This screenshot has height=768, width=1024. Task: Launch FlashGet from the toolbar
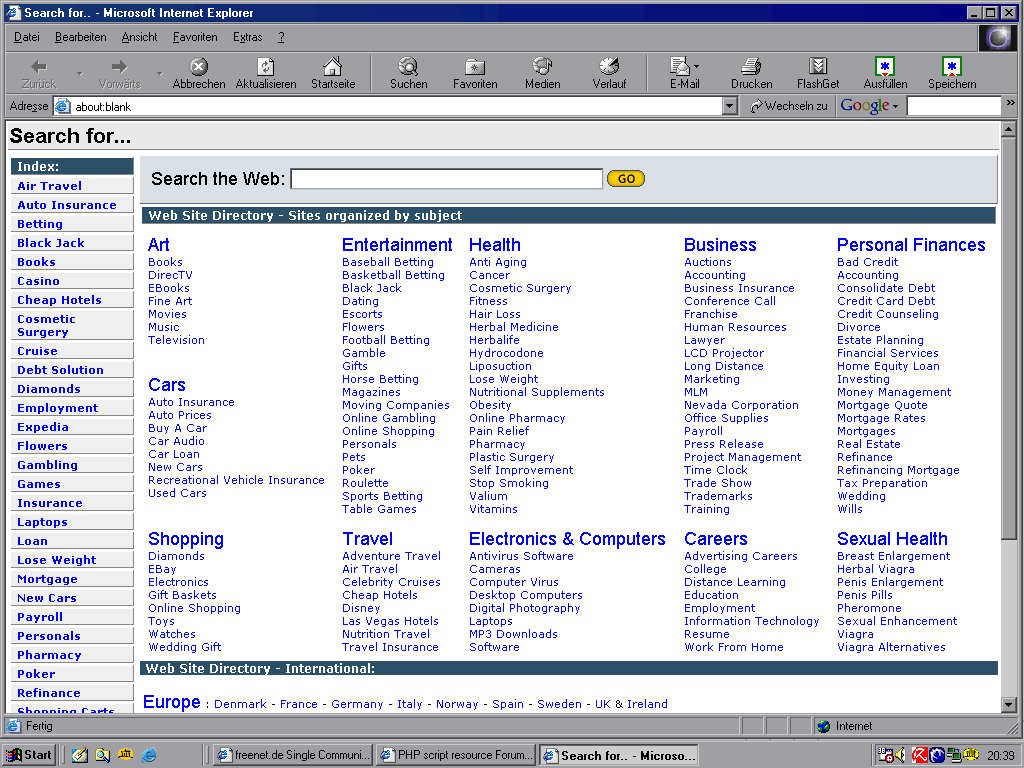coord(818,67)
